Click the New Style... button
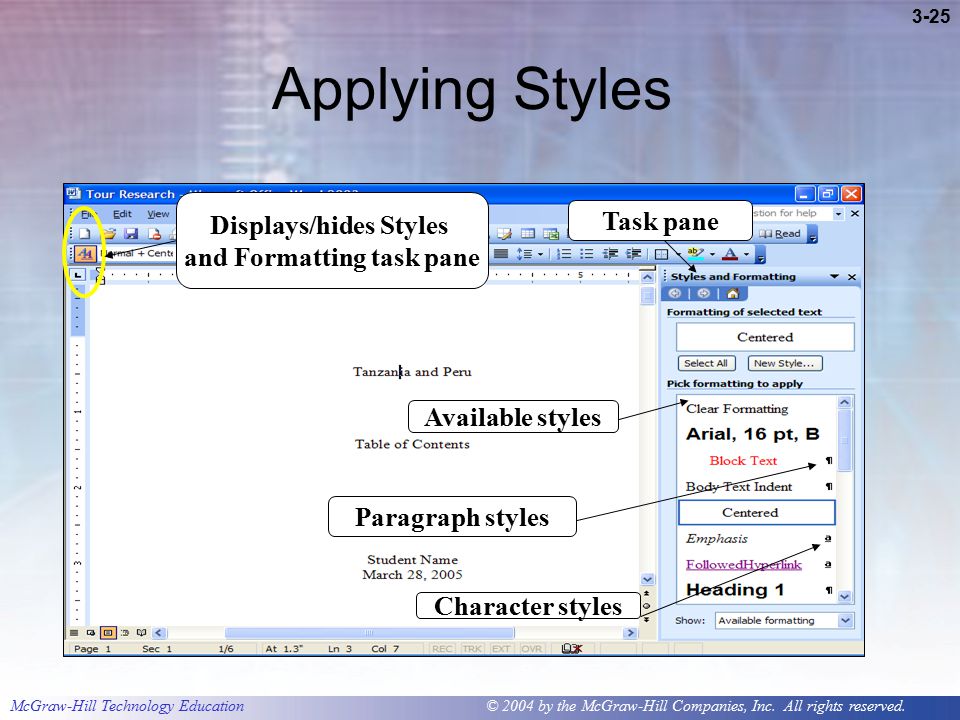Screen dimensions: 960x720 coord(784,363)
